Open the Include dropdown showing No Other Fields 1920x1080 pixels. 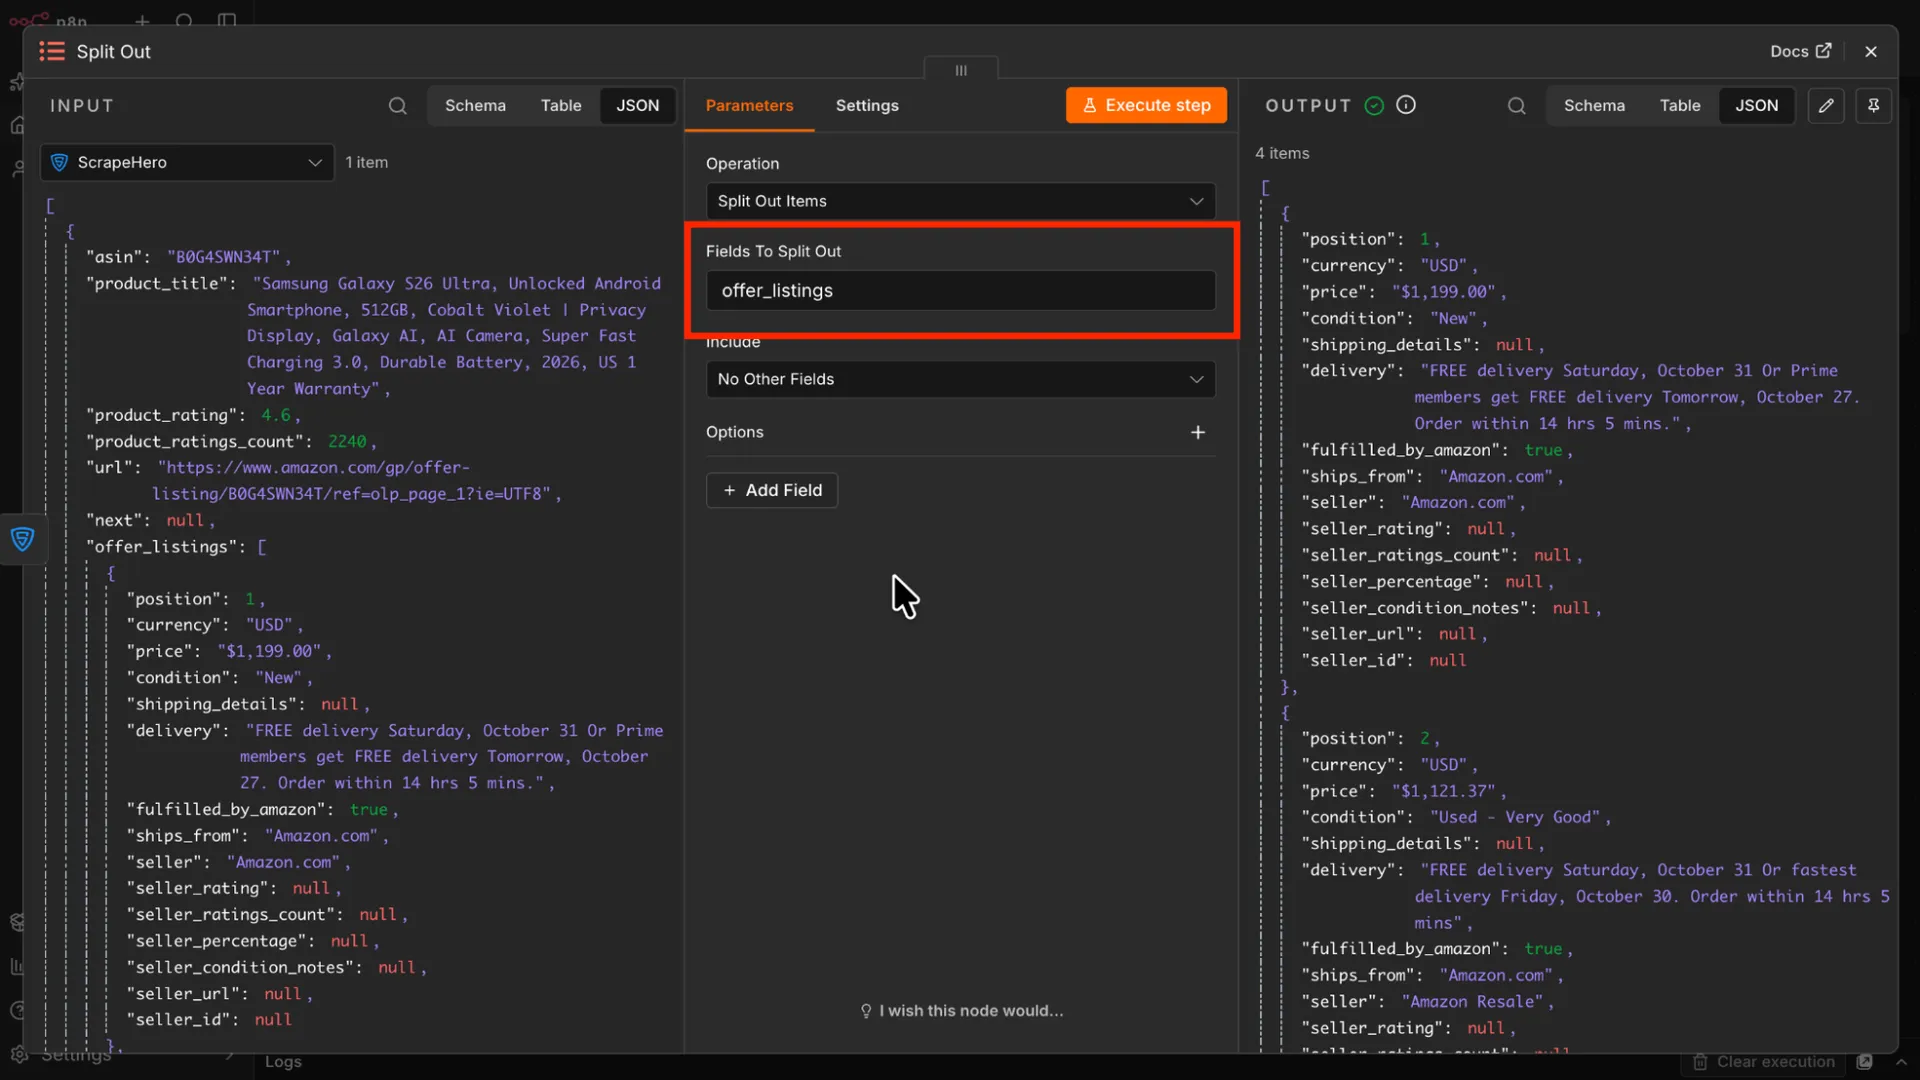[x=960, y=379]
